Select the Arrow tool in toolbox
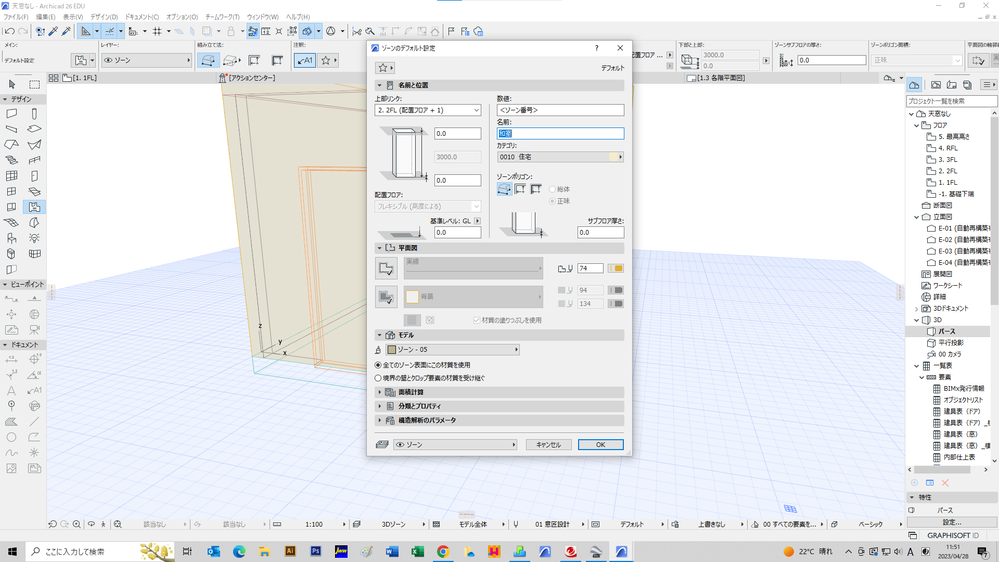 point(11,84)
